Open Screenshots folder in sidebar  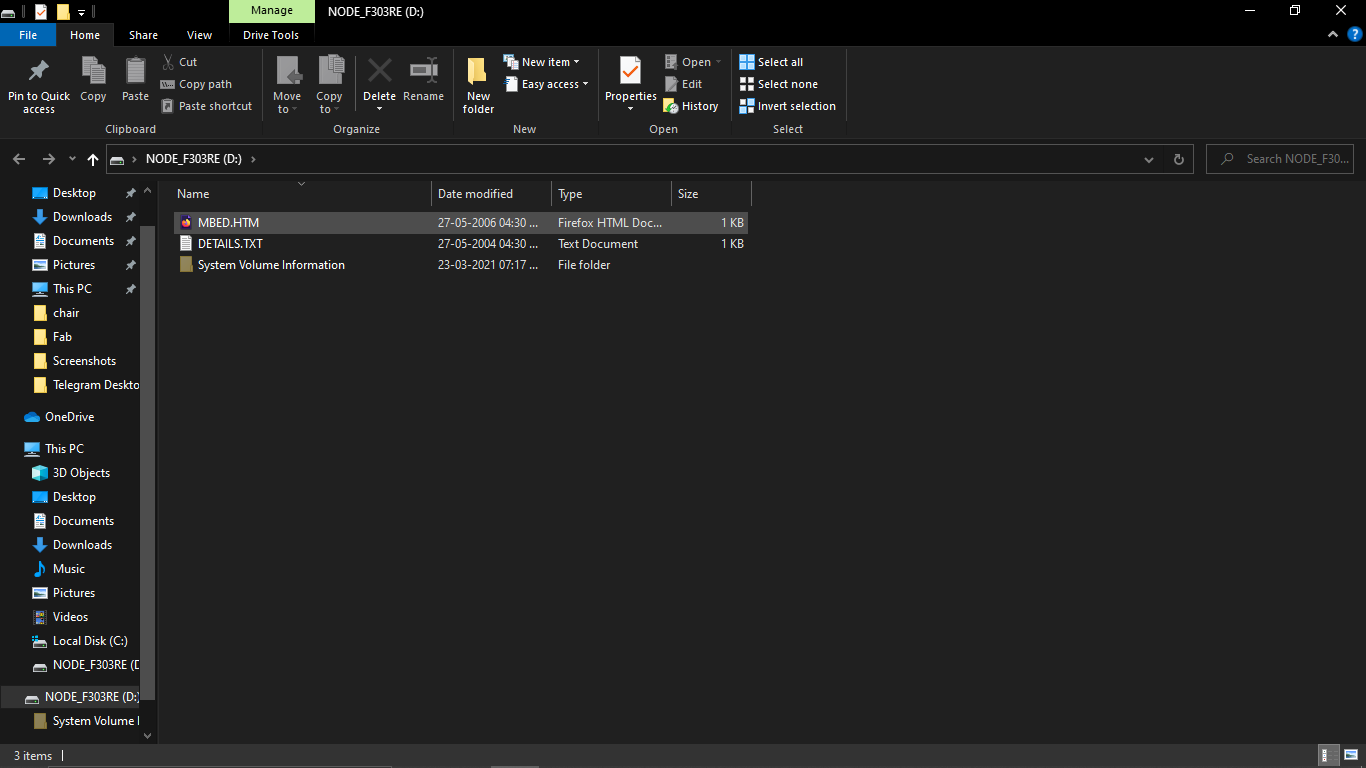[x=84, y=361]
